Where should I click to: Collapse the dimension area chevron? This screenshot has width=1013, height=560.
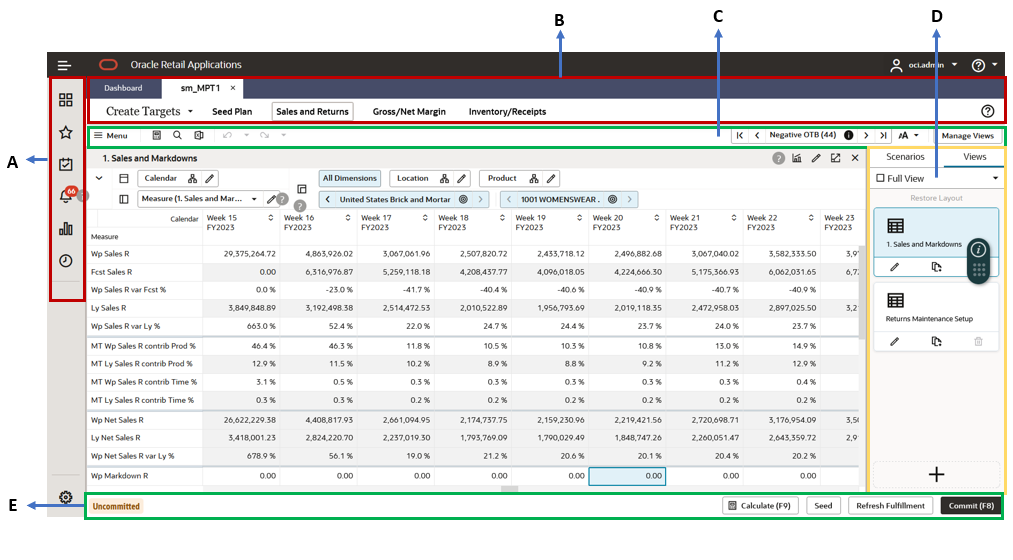(x=99, y=178)
